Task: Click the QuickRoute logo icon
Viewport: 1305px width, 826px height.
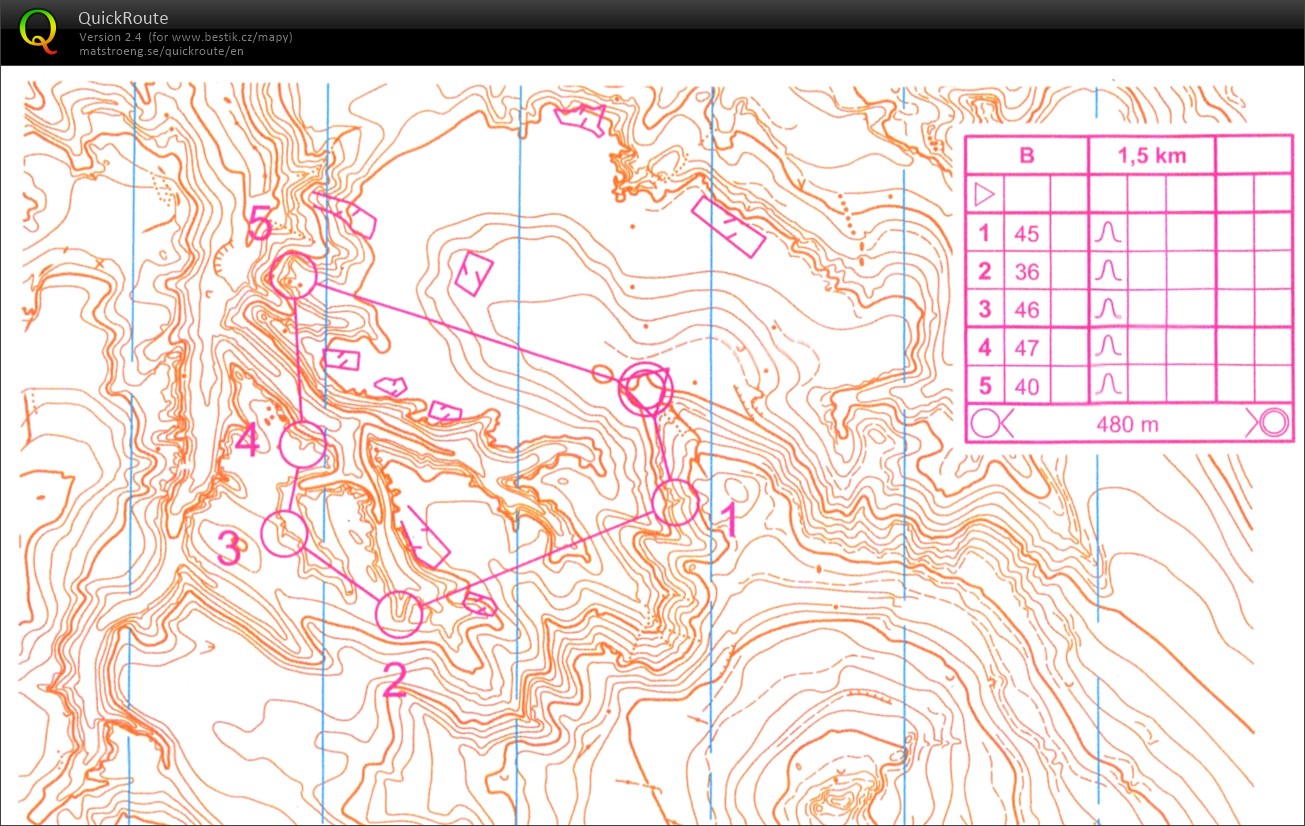Action: 39,30
